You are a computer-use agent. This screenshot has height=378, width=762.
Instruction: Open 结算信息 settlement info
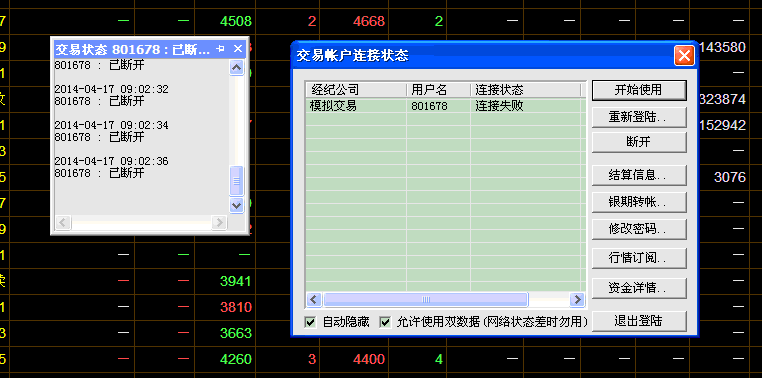[639, 175]
